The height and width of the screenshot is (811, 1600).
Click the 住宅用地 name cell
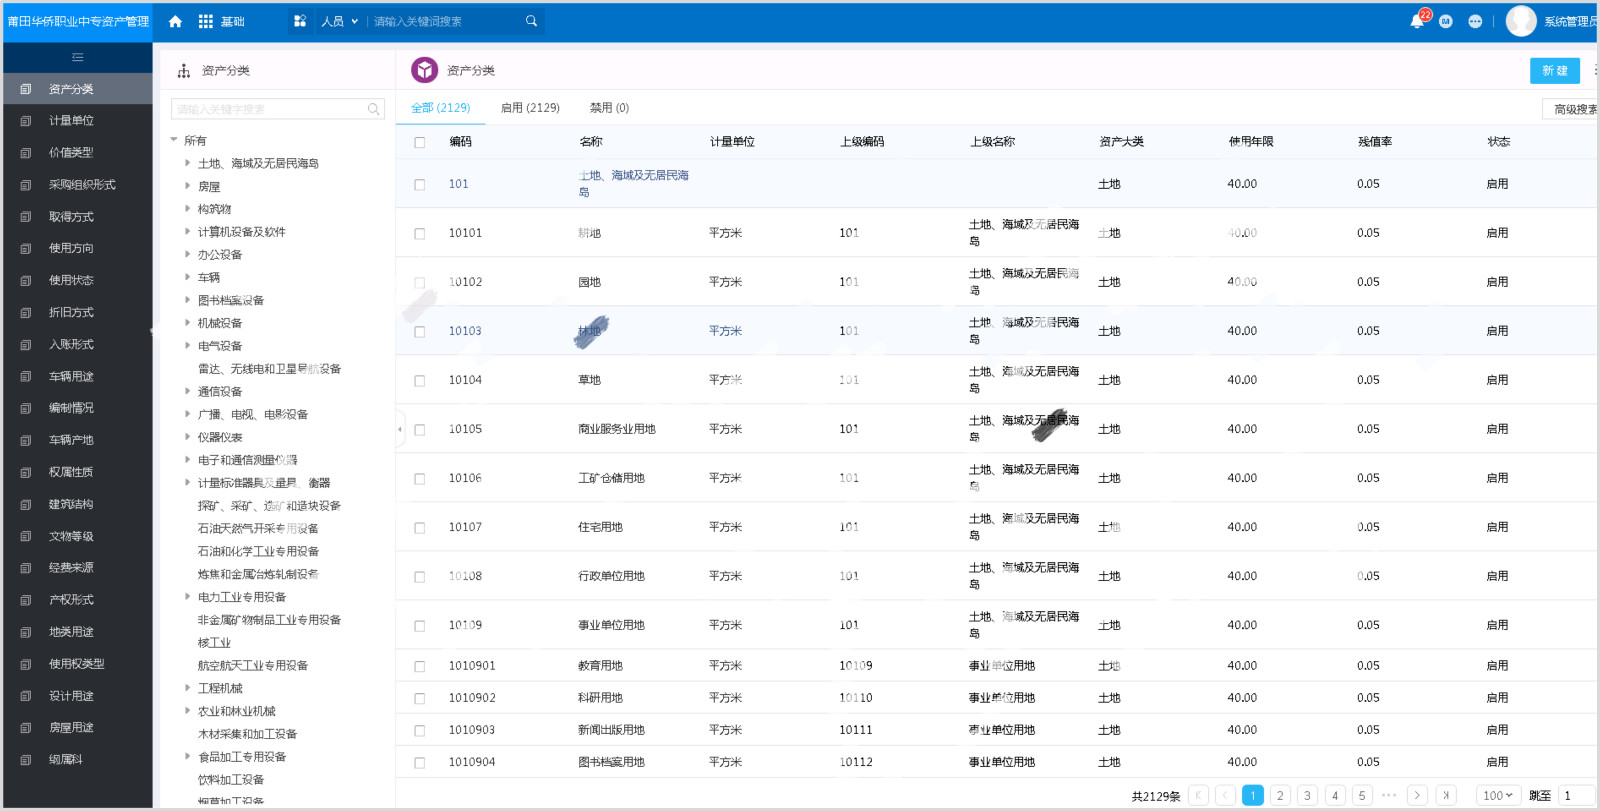600,527
